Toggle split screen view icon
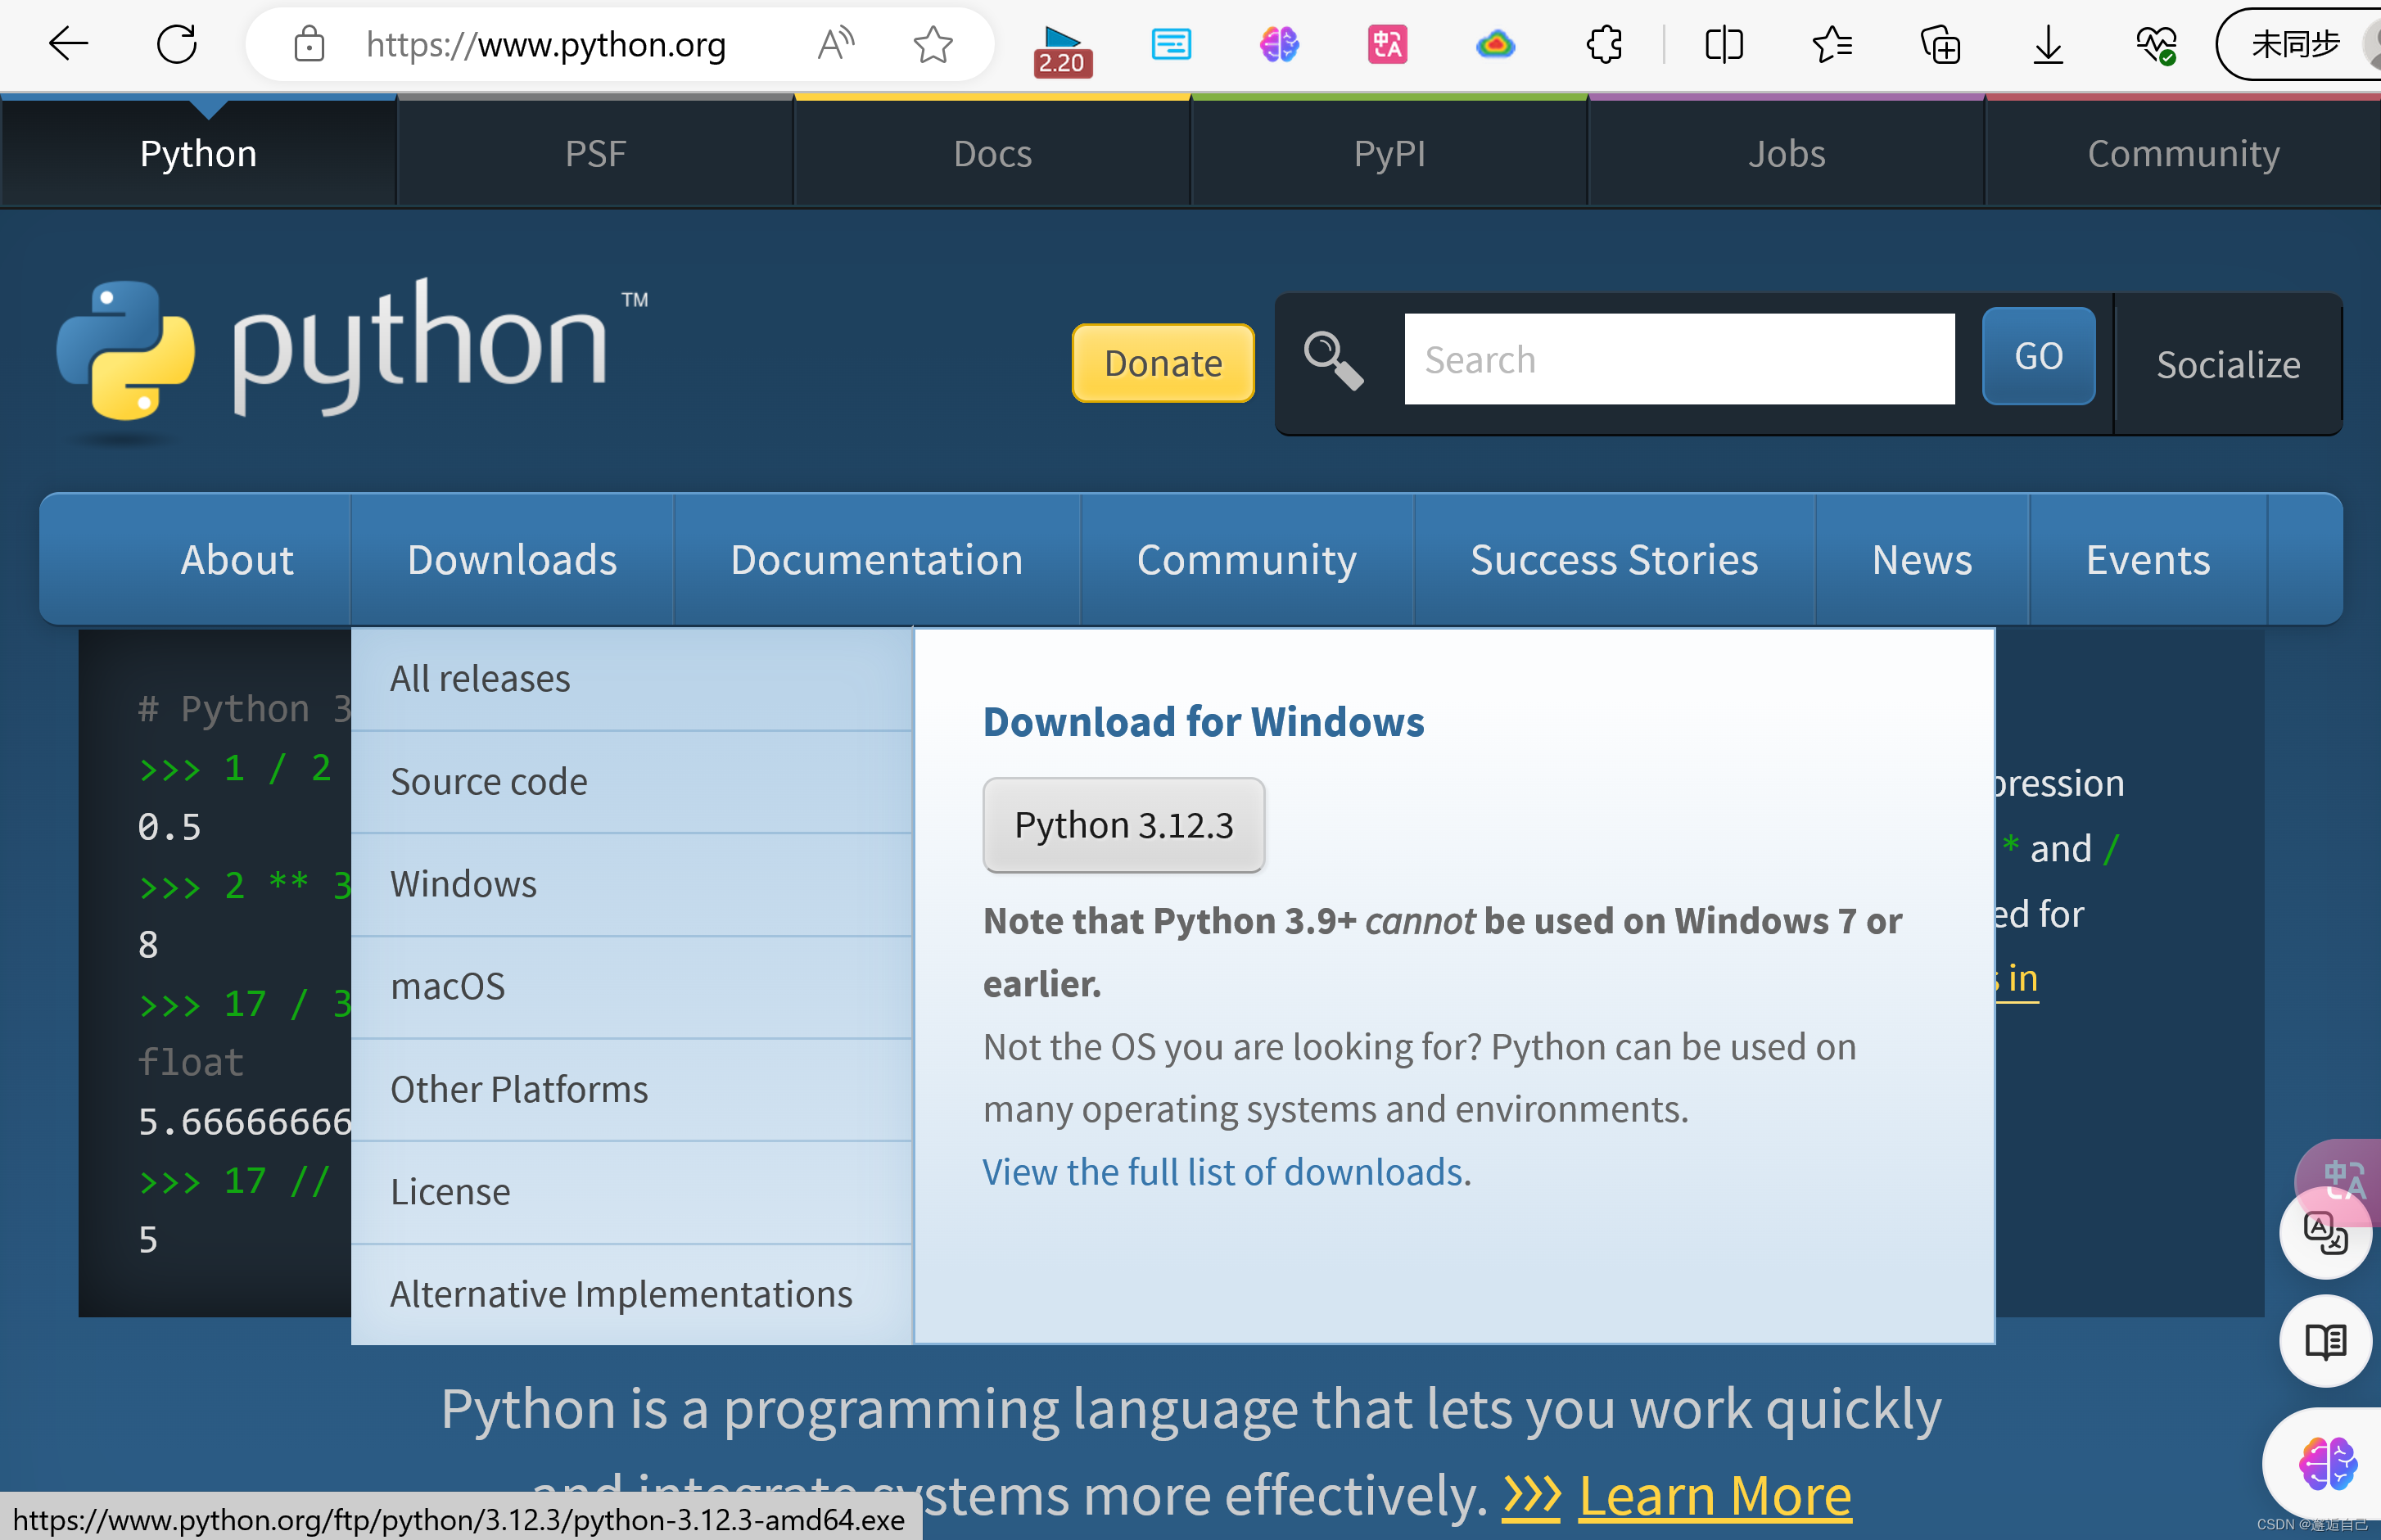This screenshot has width=2381, height=1540. coord(1723,44)
